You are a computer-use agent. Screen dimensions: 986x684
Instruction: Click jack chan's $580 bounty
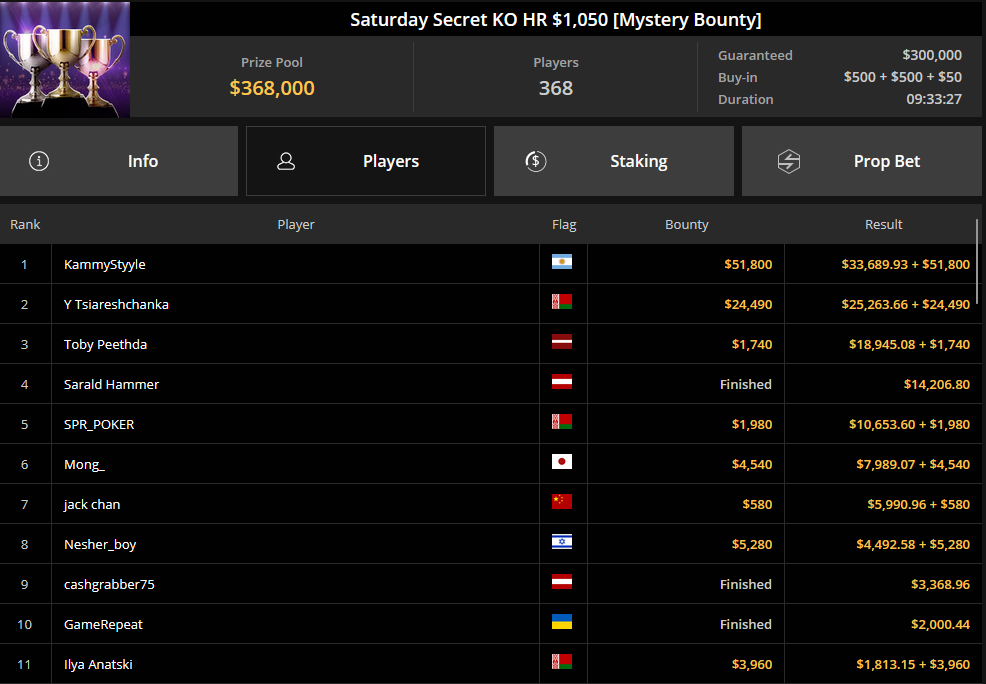757,504
